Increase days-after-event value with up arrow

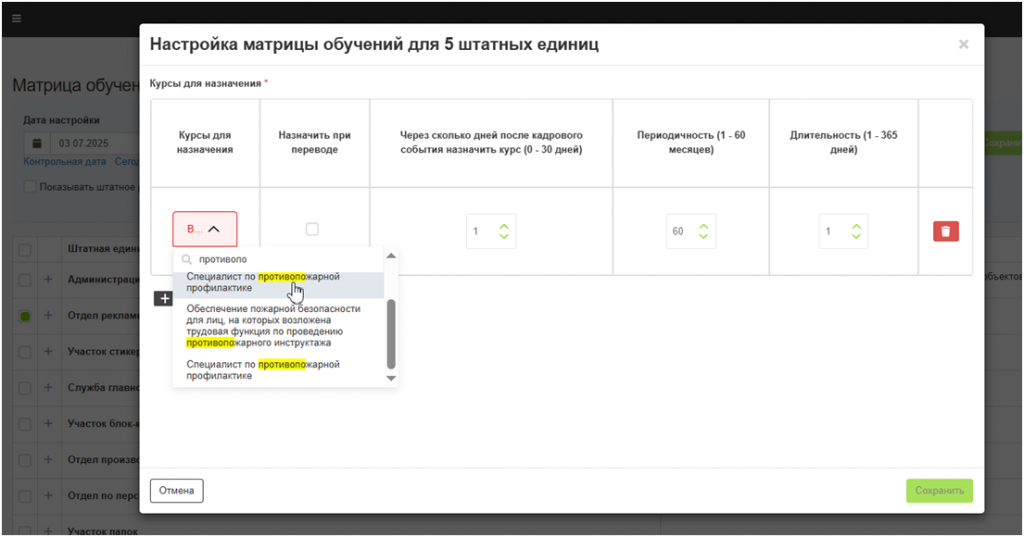tap(504, 225)
